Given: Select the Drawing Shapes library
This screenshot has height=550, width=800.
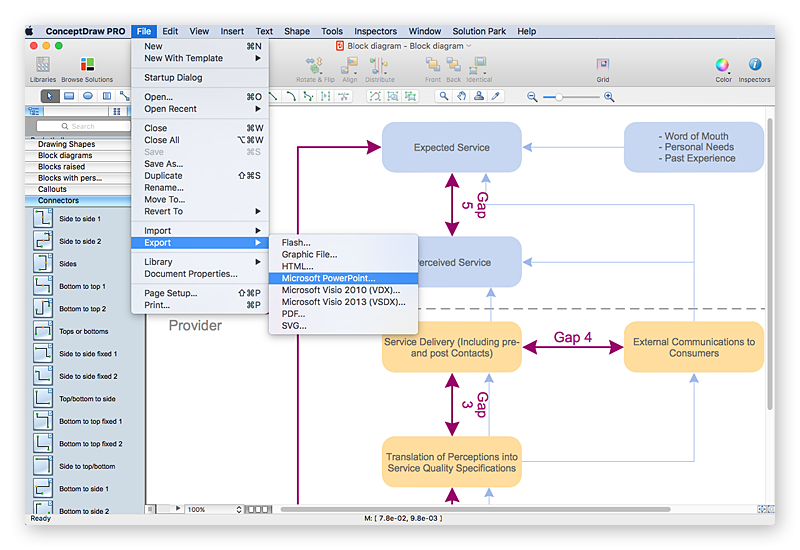Looking at the screenshot, I should pyautogui.click(x=66, y=145).
